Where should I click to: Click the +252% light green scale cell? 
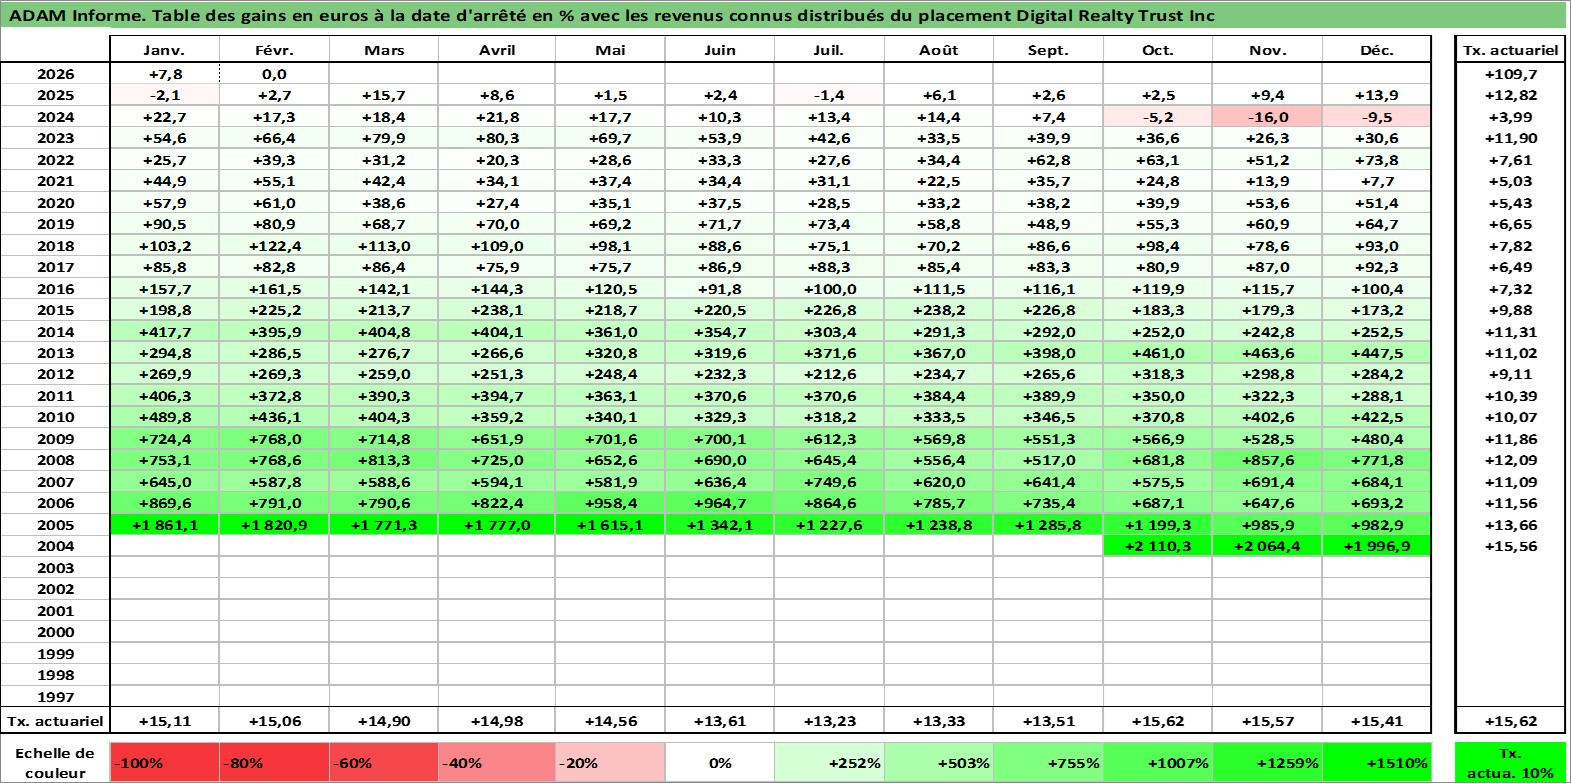(x=829, y=763)
